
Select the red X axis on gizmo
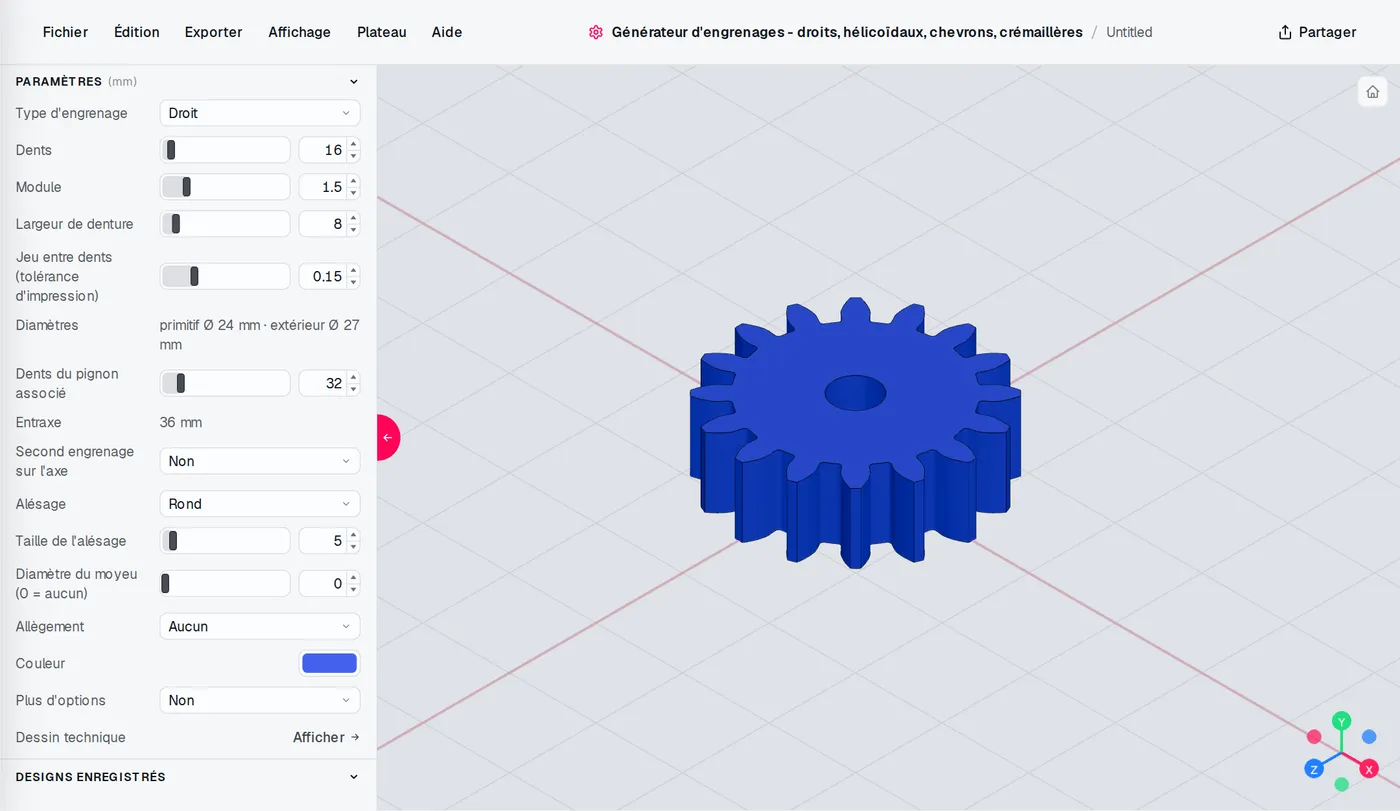pyautogui.click(x=1369, y=769)
